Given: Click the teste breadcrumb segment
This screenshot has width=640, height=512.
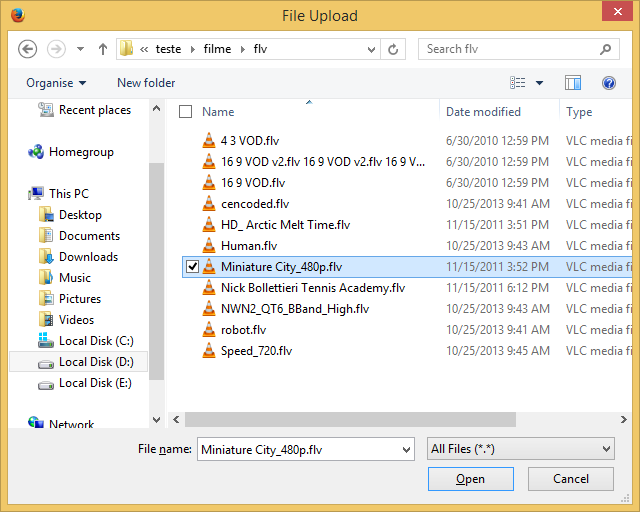Looking at the screenshot, I should [x=168, y=49].
